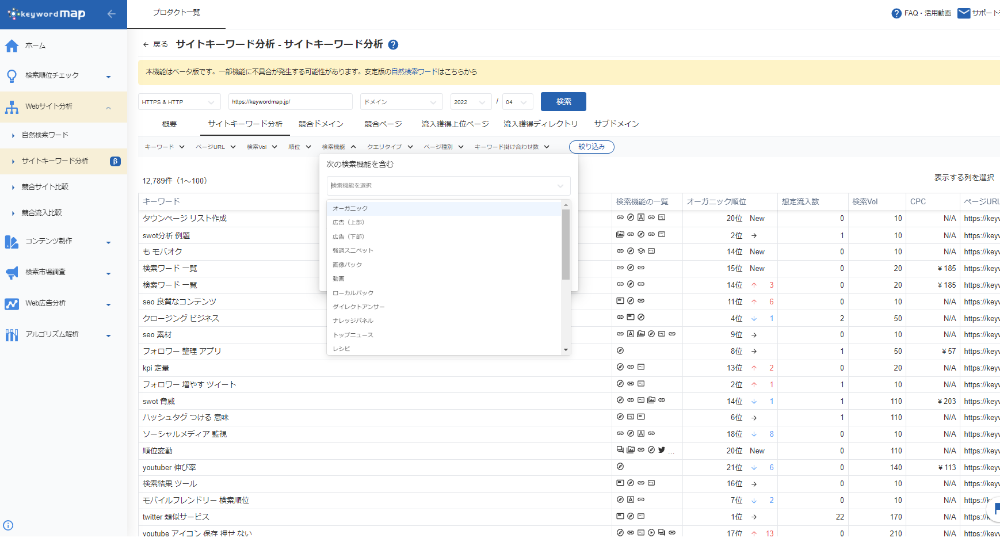Open the 2022 year dropdown
The height and width of the screenshot is (537, 1000).
pyautogui.click(x=471, y=102)
